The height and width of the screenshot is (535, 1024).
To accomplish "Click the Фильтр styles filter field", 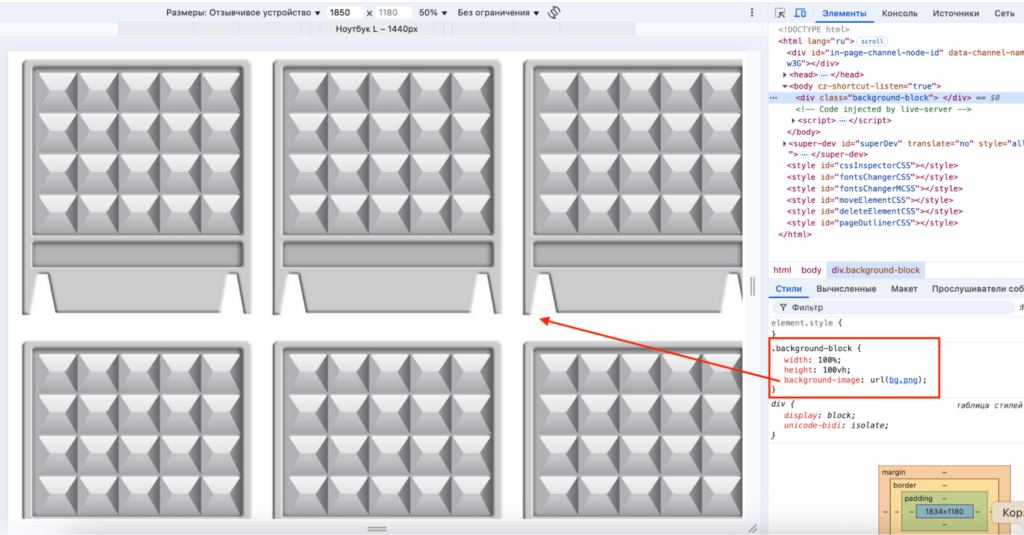I will click(x=850, y=308).
